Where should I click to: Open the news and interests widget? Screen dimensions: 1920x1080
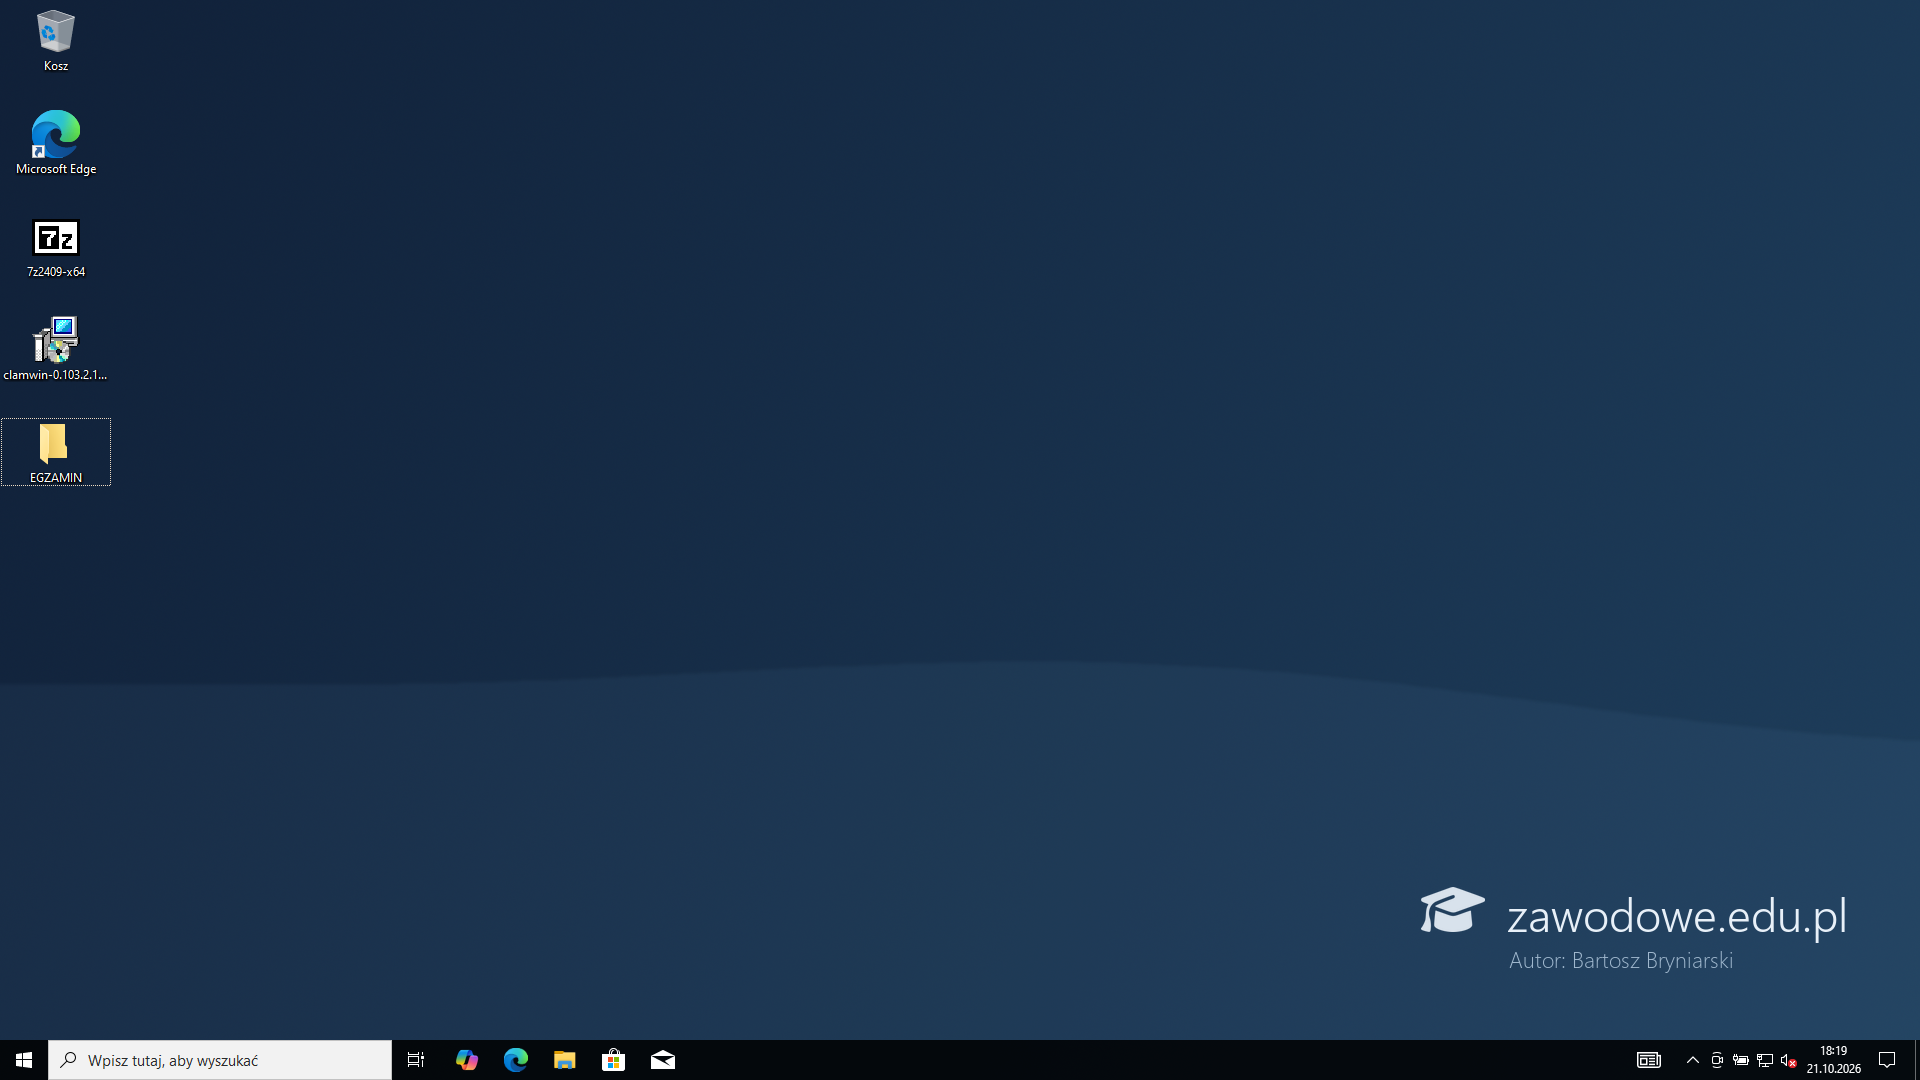click(x=1648, y=1060)
